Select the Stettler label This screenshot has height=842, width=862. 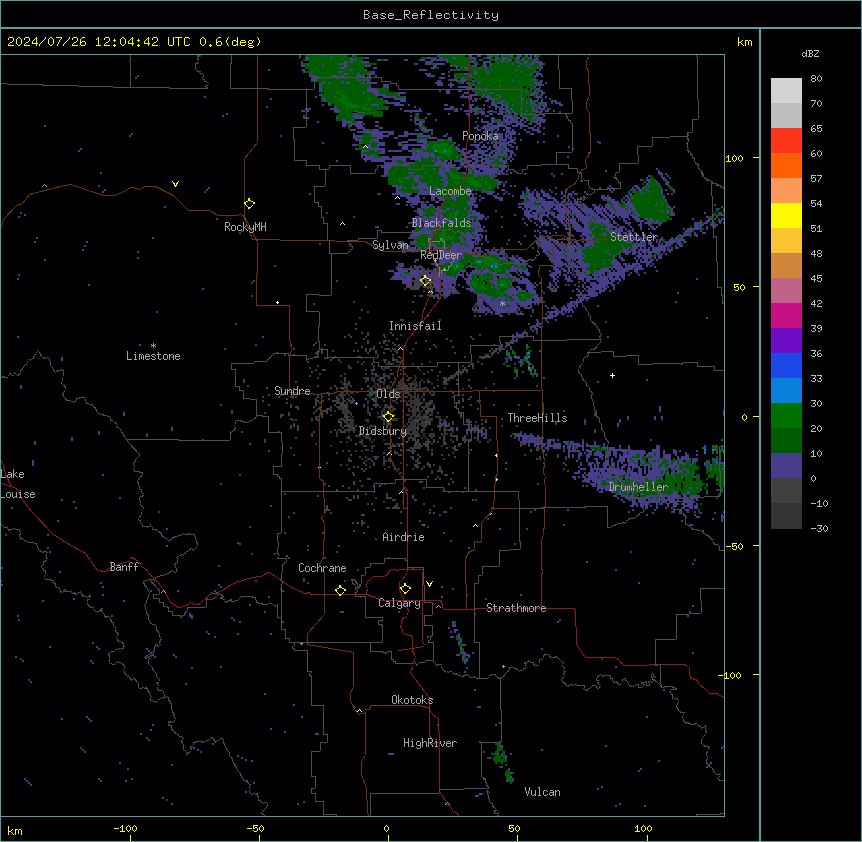[634, 237]
